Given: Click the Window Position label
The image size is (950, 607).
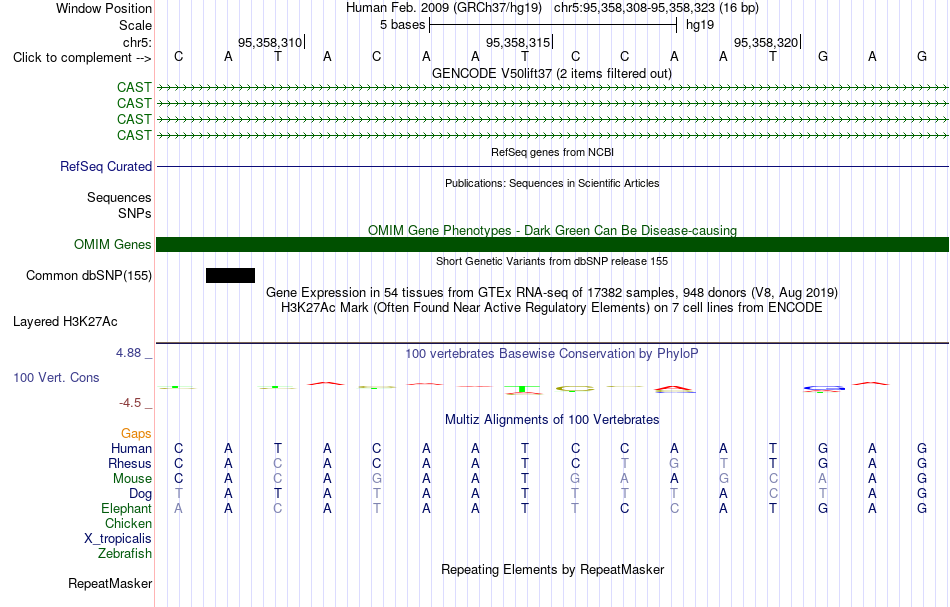Looking at the screenshot, I should pos(104,8).
